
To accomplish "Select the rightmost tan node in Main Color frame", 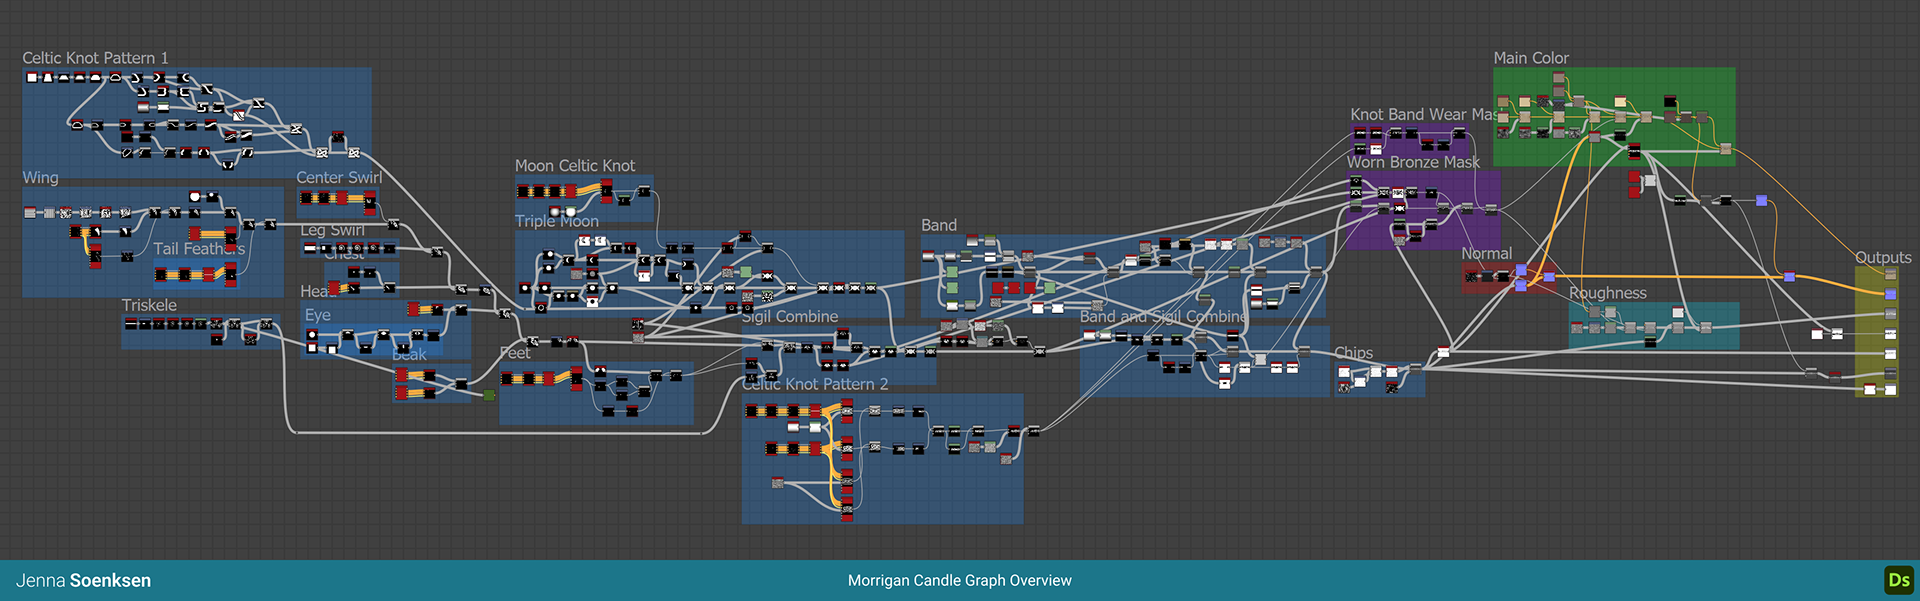I will coord(1725,149).
